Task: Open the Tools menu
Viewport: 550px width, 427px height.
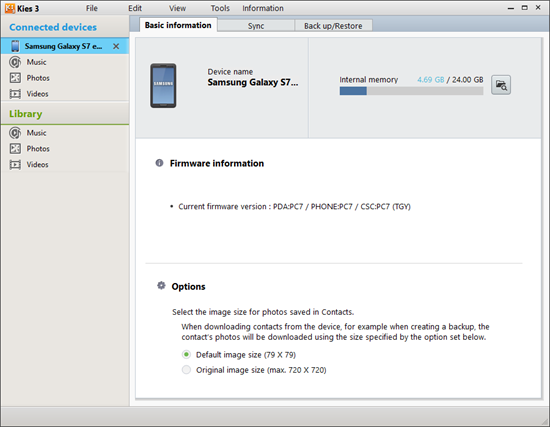Action: point(220,8)
